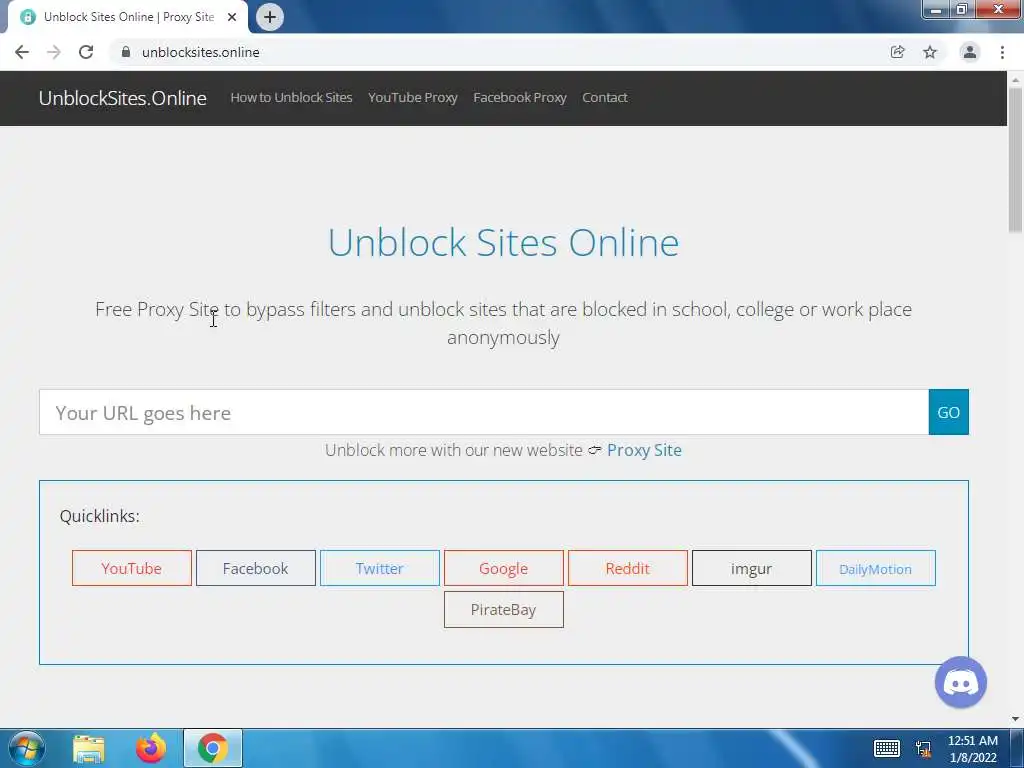Open the Contact nav link
Image resolution: width=1024 pixels, height=768 pixels.
[x=605, y=97]
